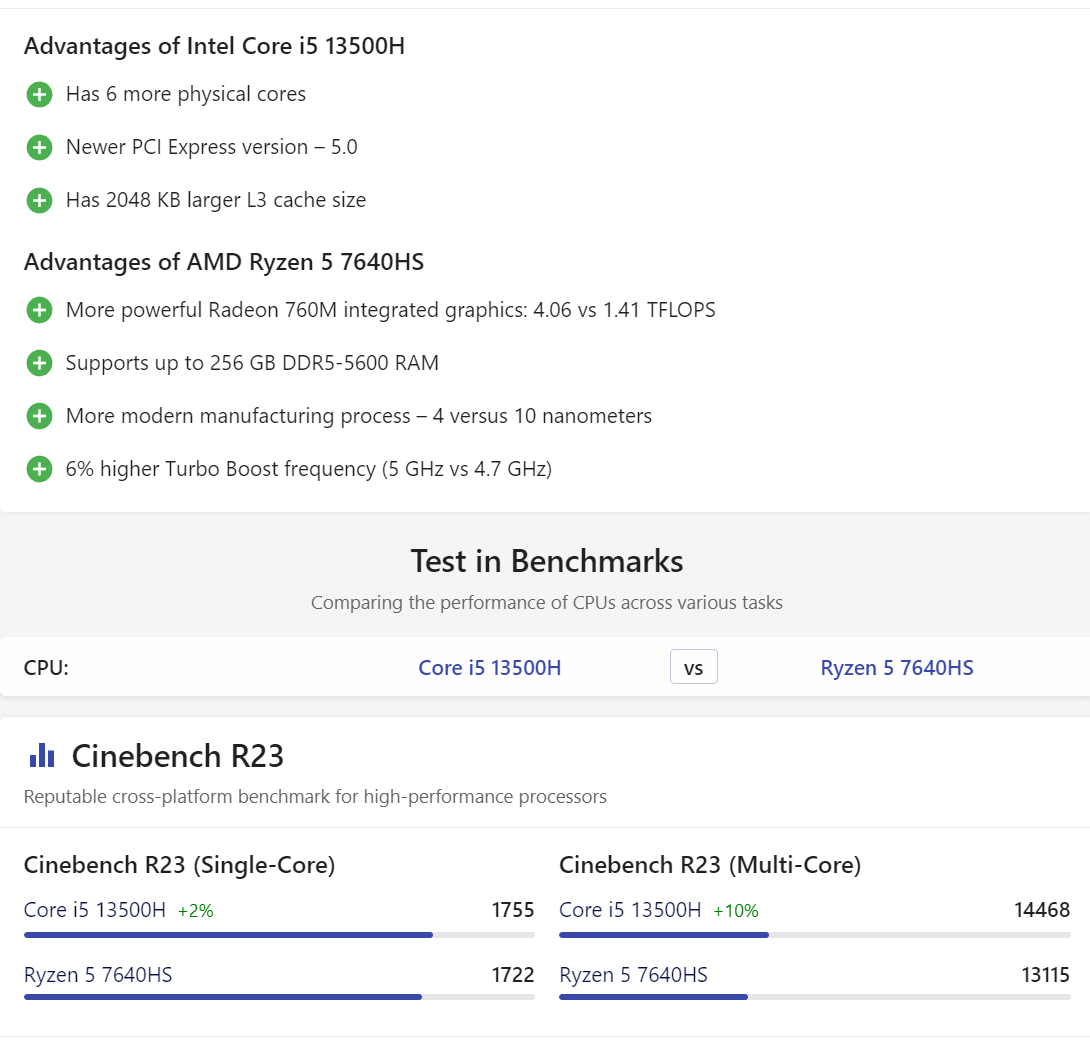Screen dimensions: 1090x1042
Task: Click the plus icon beside '256 GB DDR5-5600 RAM'
Action: coord(39,363)
